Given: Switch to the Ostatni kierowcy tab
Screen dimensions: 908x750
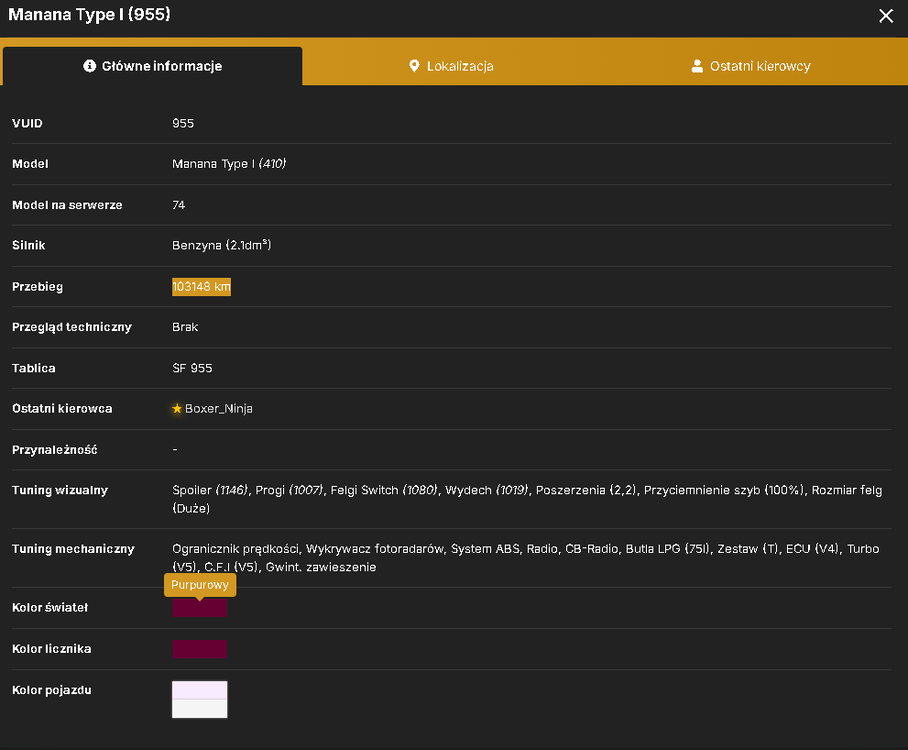Looking at the screenshot, I should pos(751,66).
